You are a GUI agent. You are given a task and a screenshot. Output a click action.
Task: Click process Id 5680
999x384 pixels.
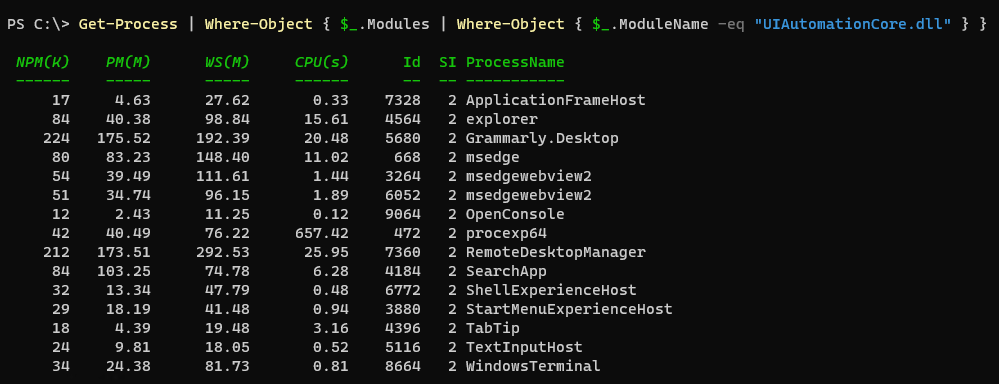click(x=403, y=138)
